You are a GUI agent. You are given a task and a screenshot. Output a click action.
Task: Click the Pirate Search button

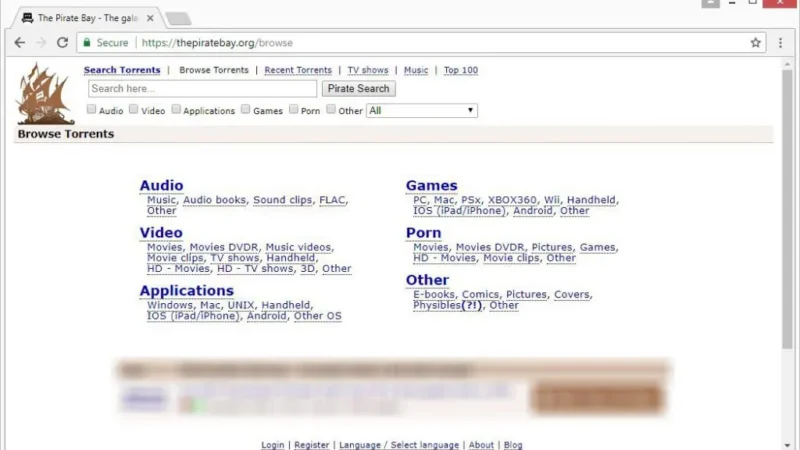[x=358, y=89]
